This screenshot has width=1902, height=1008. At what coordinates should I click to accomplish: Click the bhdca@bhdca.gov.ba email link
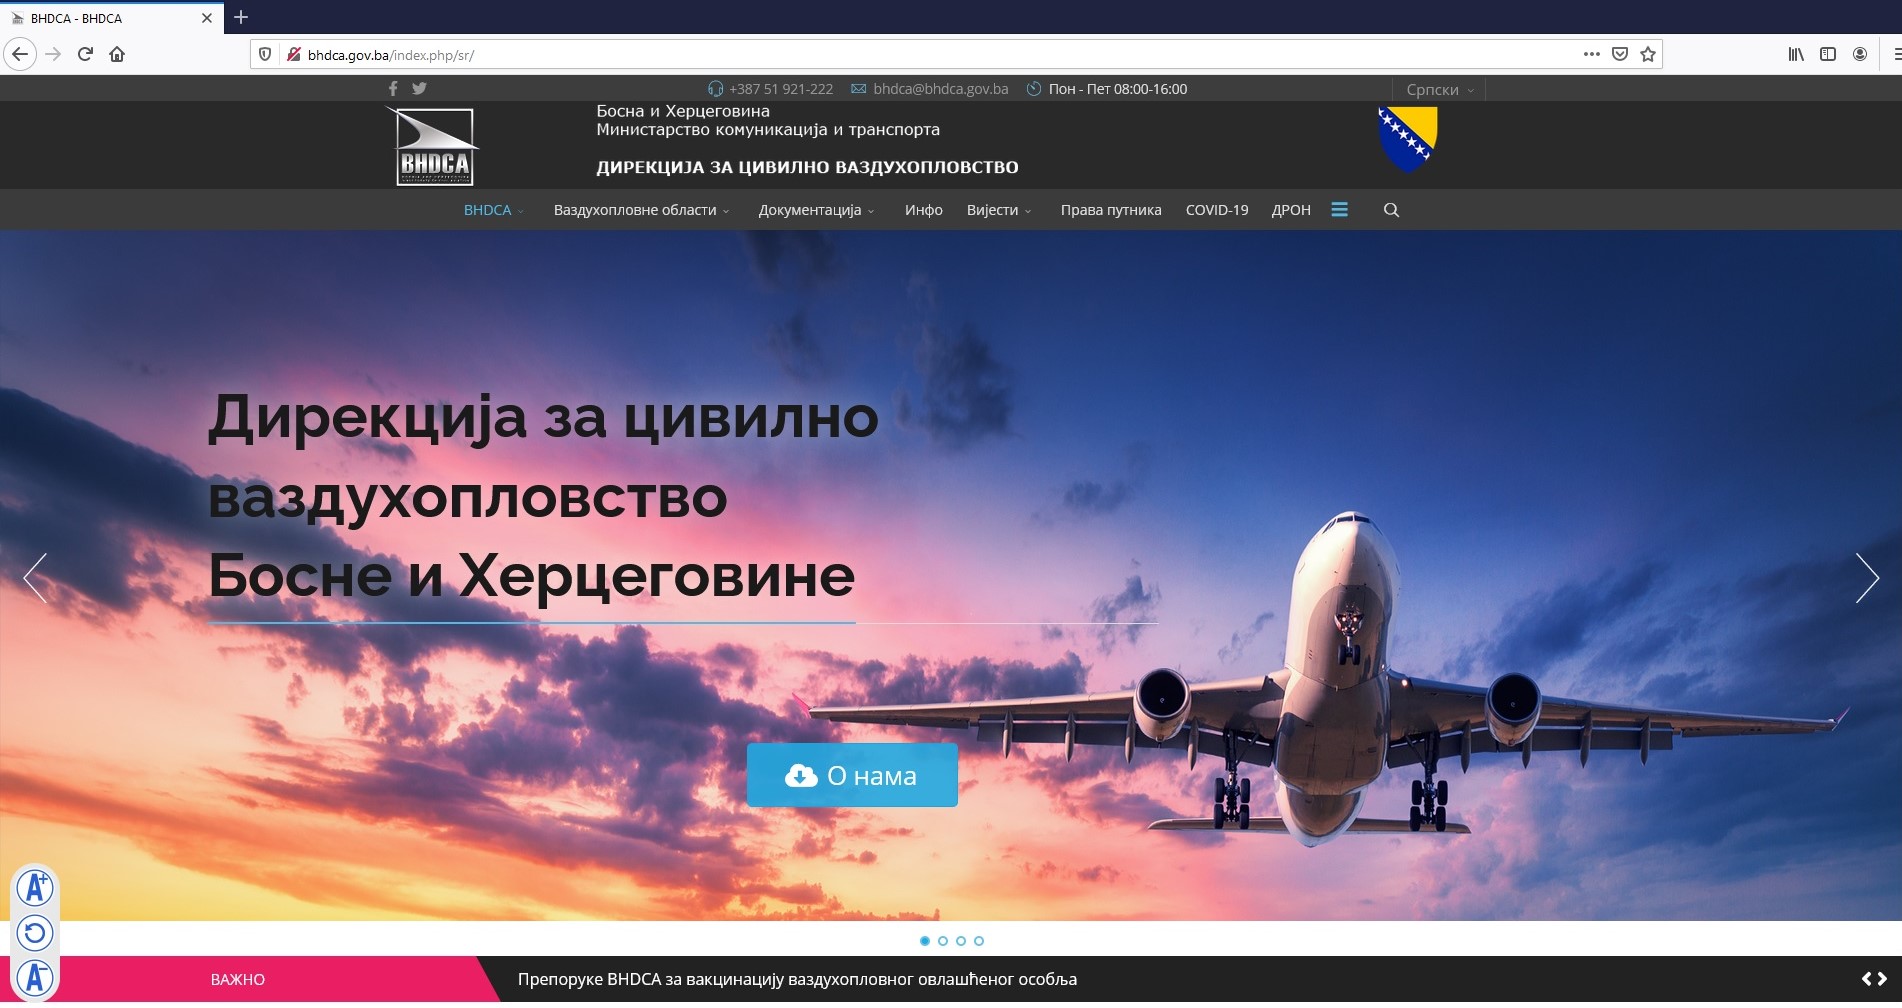940,89
